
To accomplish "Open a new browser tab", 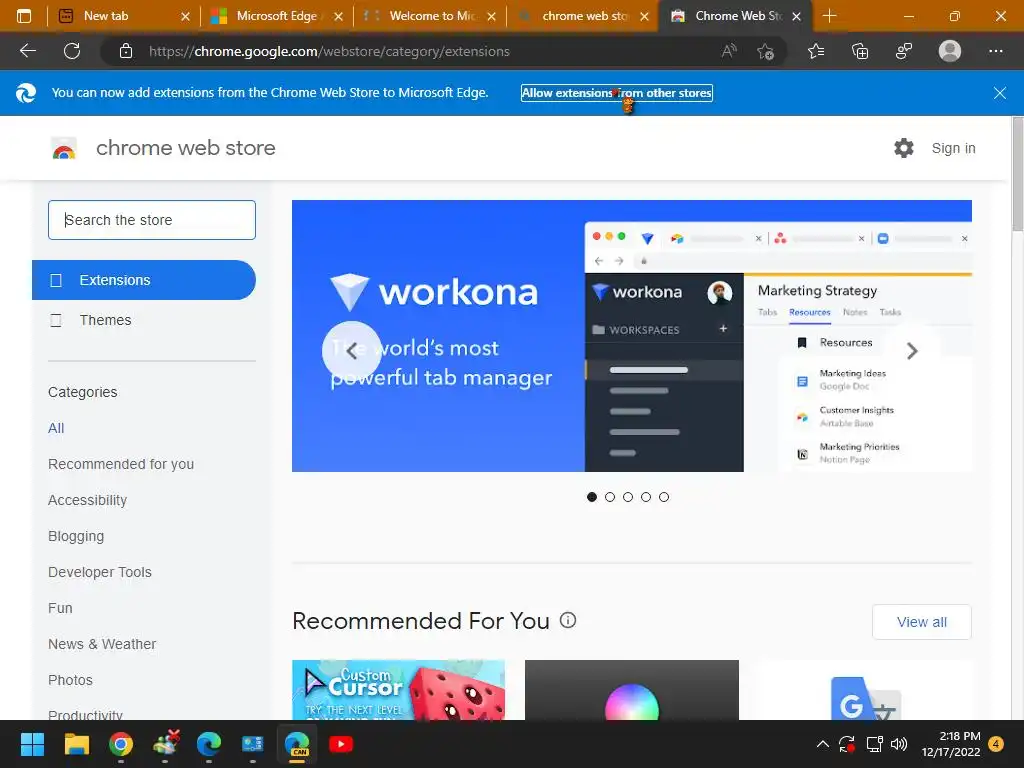I will 829,16.
